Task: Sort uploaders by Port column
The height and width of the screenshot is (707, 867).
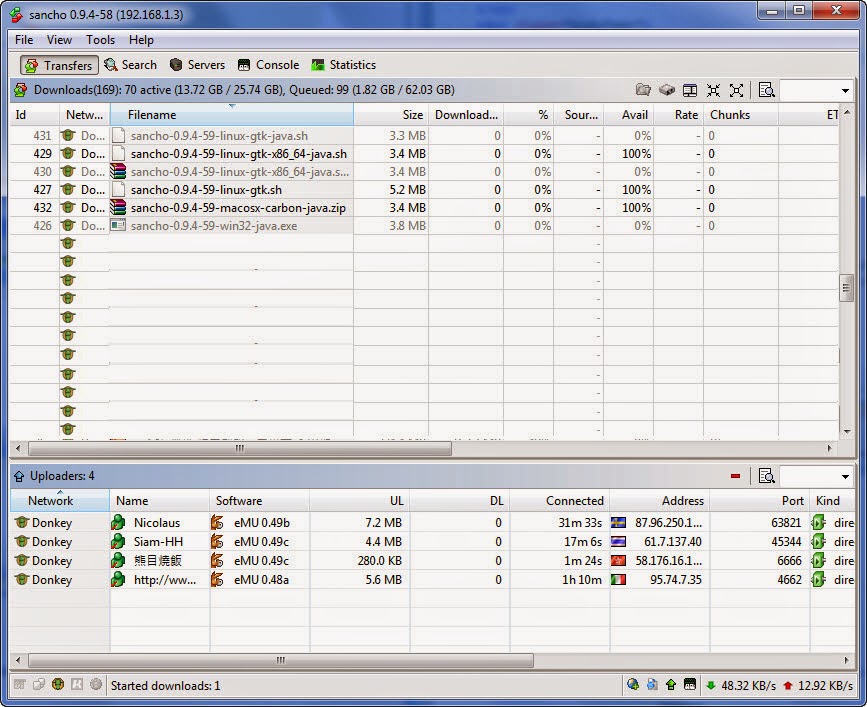Action: pyautogui.click(x=760, y=500)
